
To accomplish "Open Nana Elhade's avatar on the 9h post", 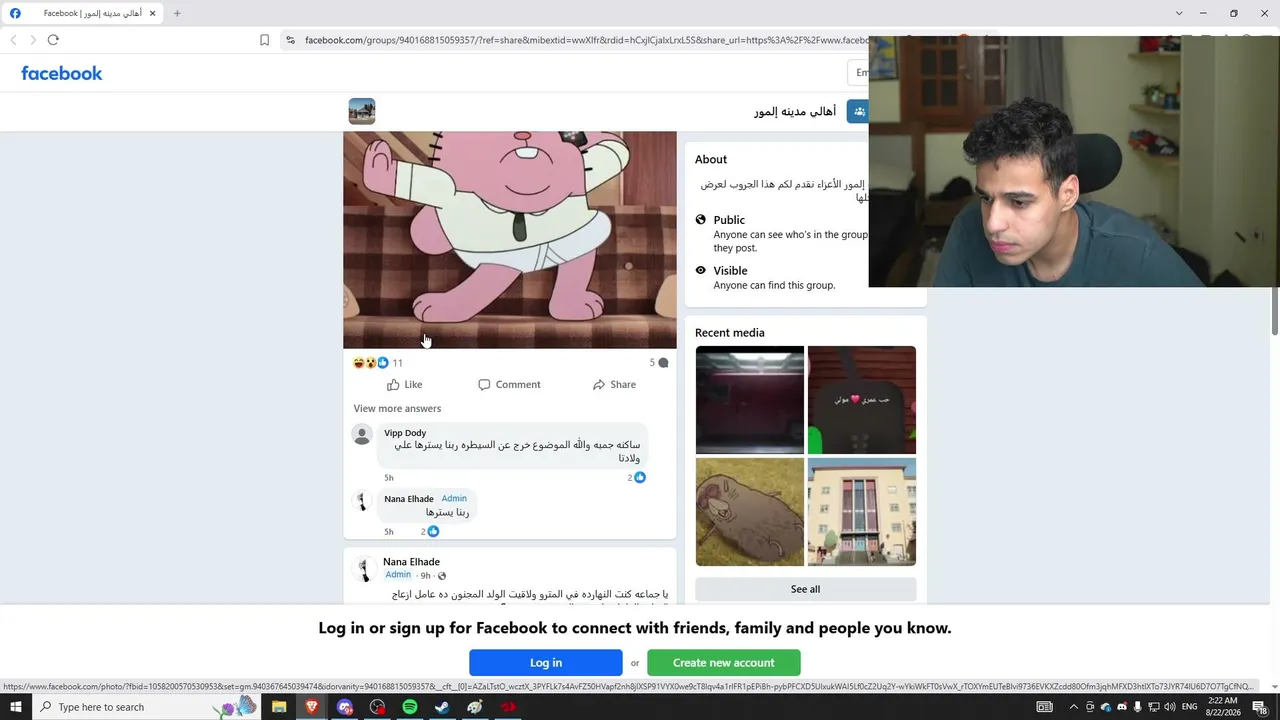I will pyautogui.click(x=364, y=570).
